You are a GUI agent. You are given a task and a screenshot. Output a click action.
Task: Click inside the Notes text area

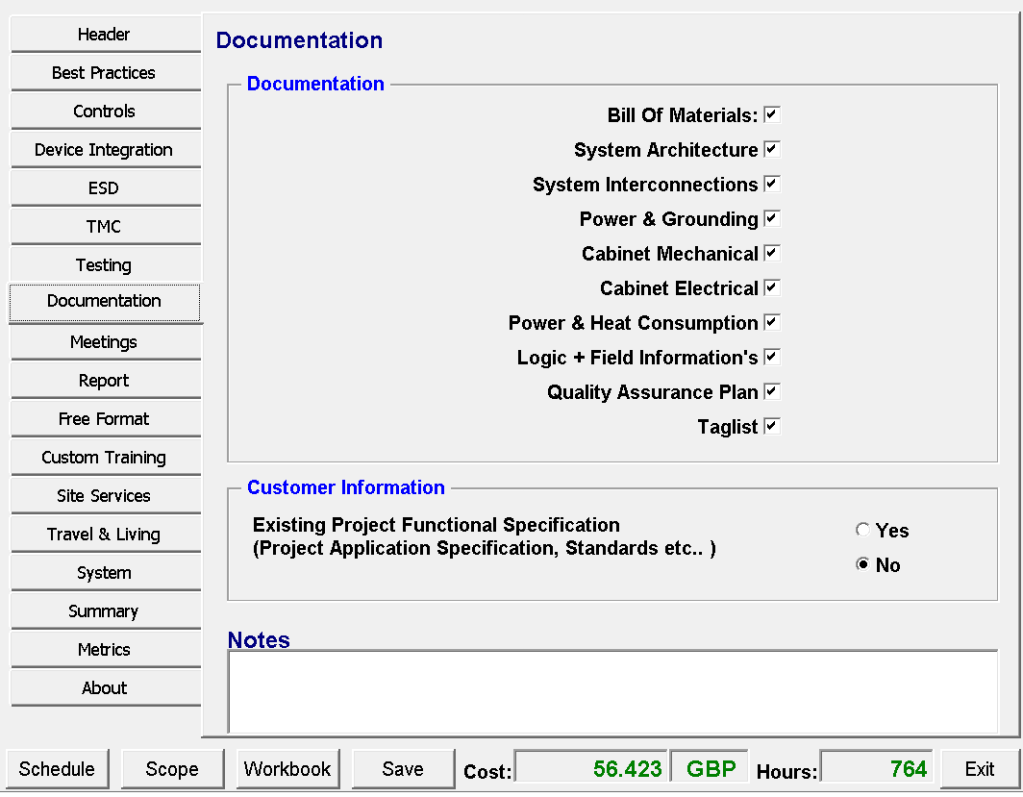[612, 692]
